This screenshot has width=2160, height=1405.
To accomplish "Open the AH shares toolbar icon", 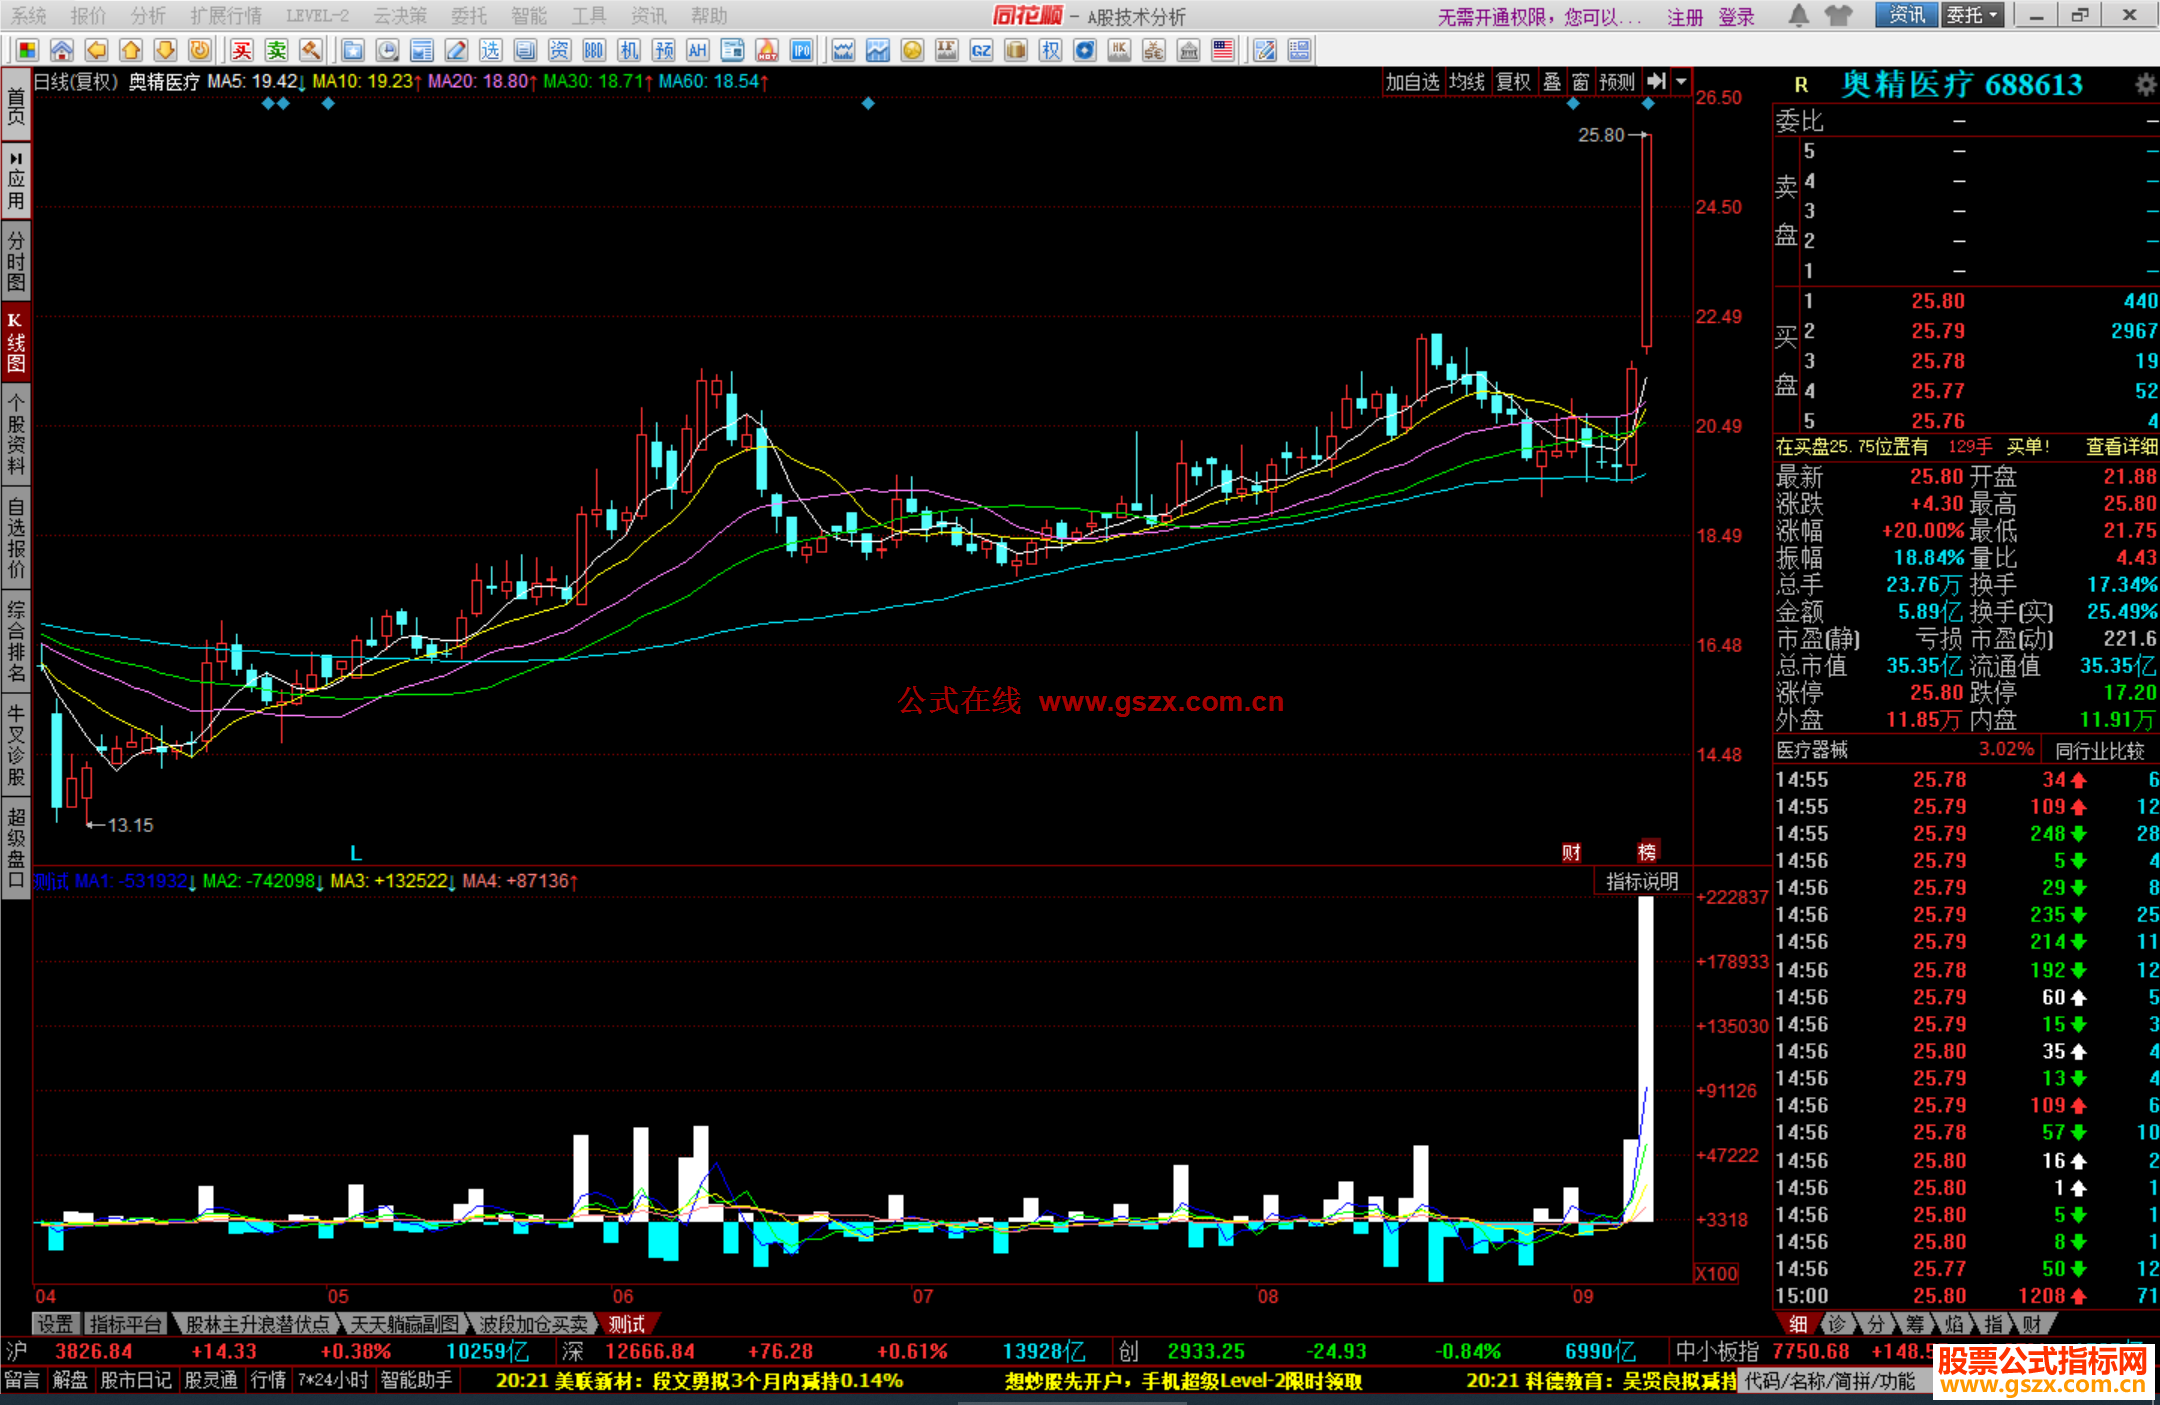I will tap(697, 51).
